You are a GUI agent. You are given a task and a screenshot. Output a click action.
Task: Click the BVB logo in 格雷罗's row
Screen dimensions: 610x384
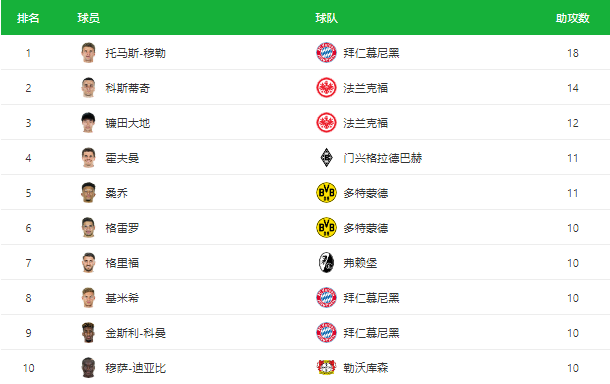coord(326,228)
